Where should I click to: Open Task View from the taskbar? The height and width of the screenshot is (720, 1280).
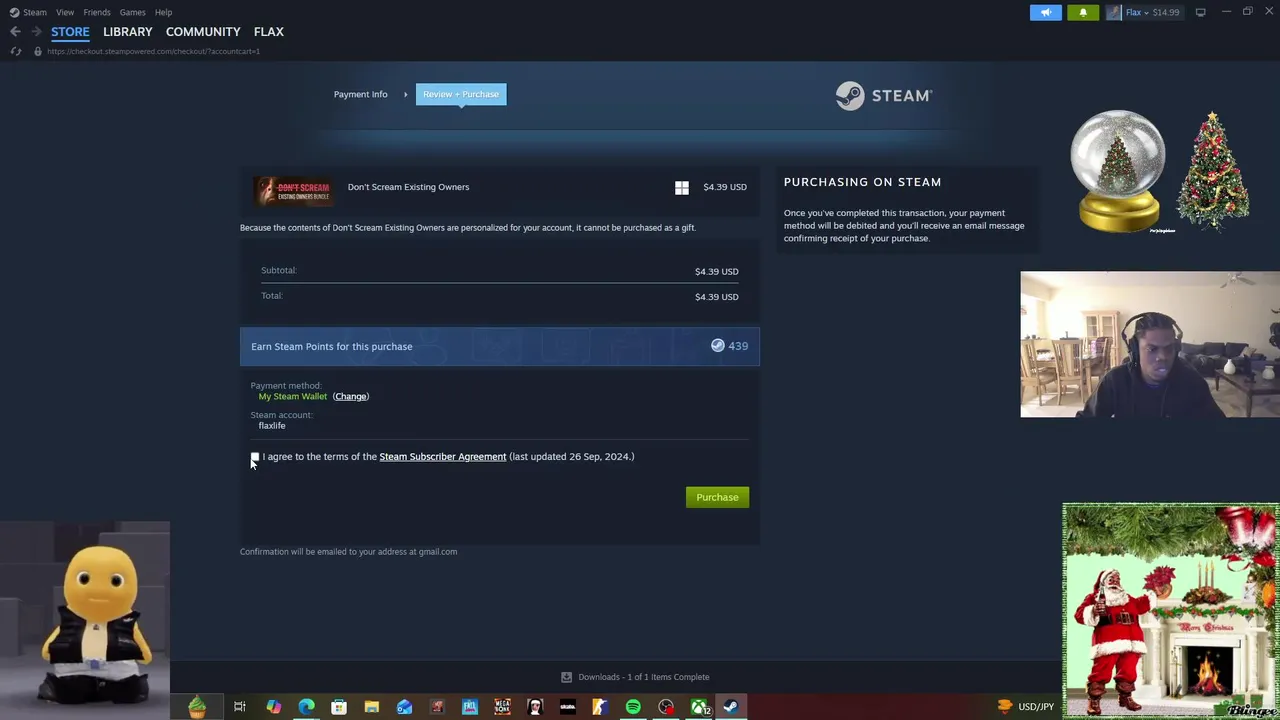tap(240, 707)
